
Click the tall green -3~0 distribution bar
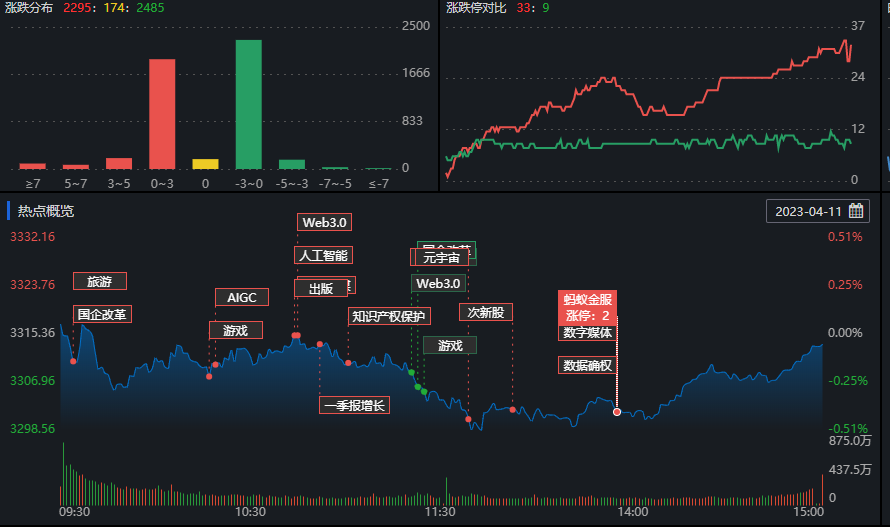point(248,105)
